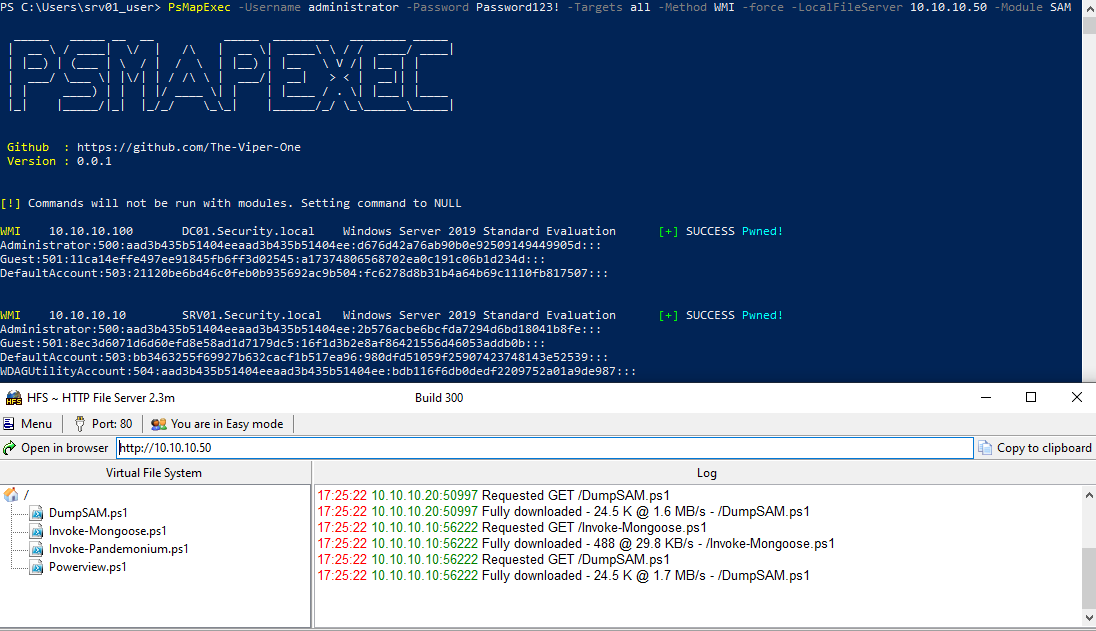Select Invoke-Mongoose.ps1 in file tree

(x=108, y=531)
